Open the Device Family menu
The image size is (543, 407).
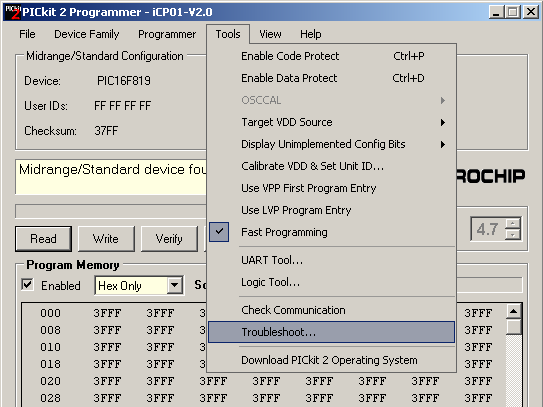87,34
